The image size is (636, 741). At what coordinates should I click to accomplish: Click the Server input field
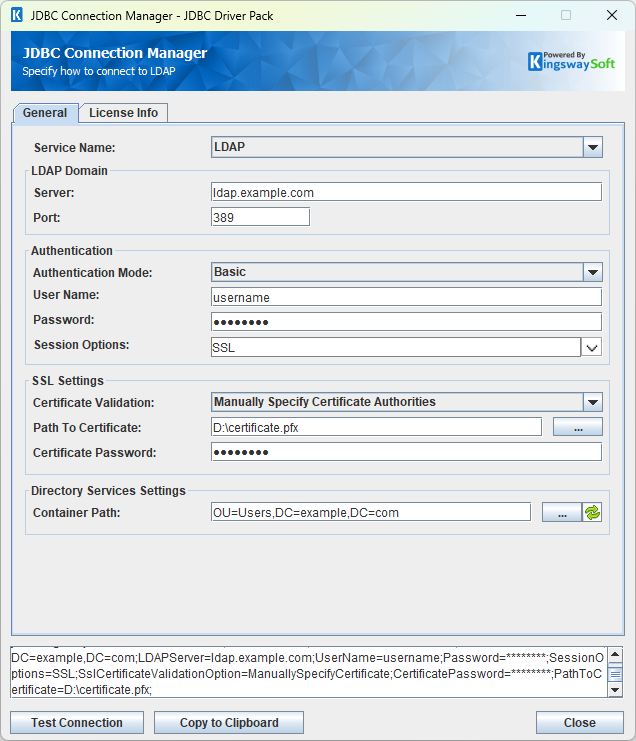406,192
